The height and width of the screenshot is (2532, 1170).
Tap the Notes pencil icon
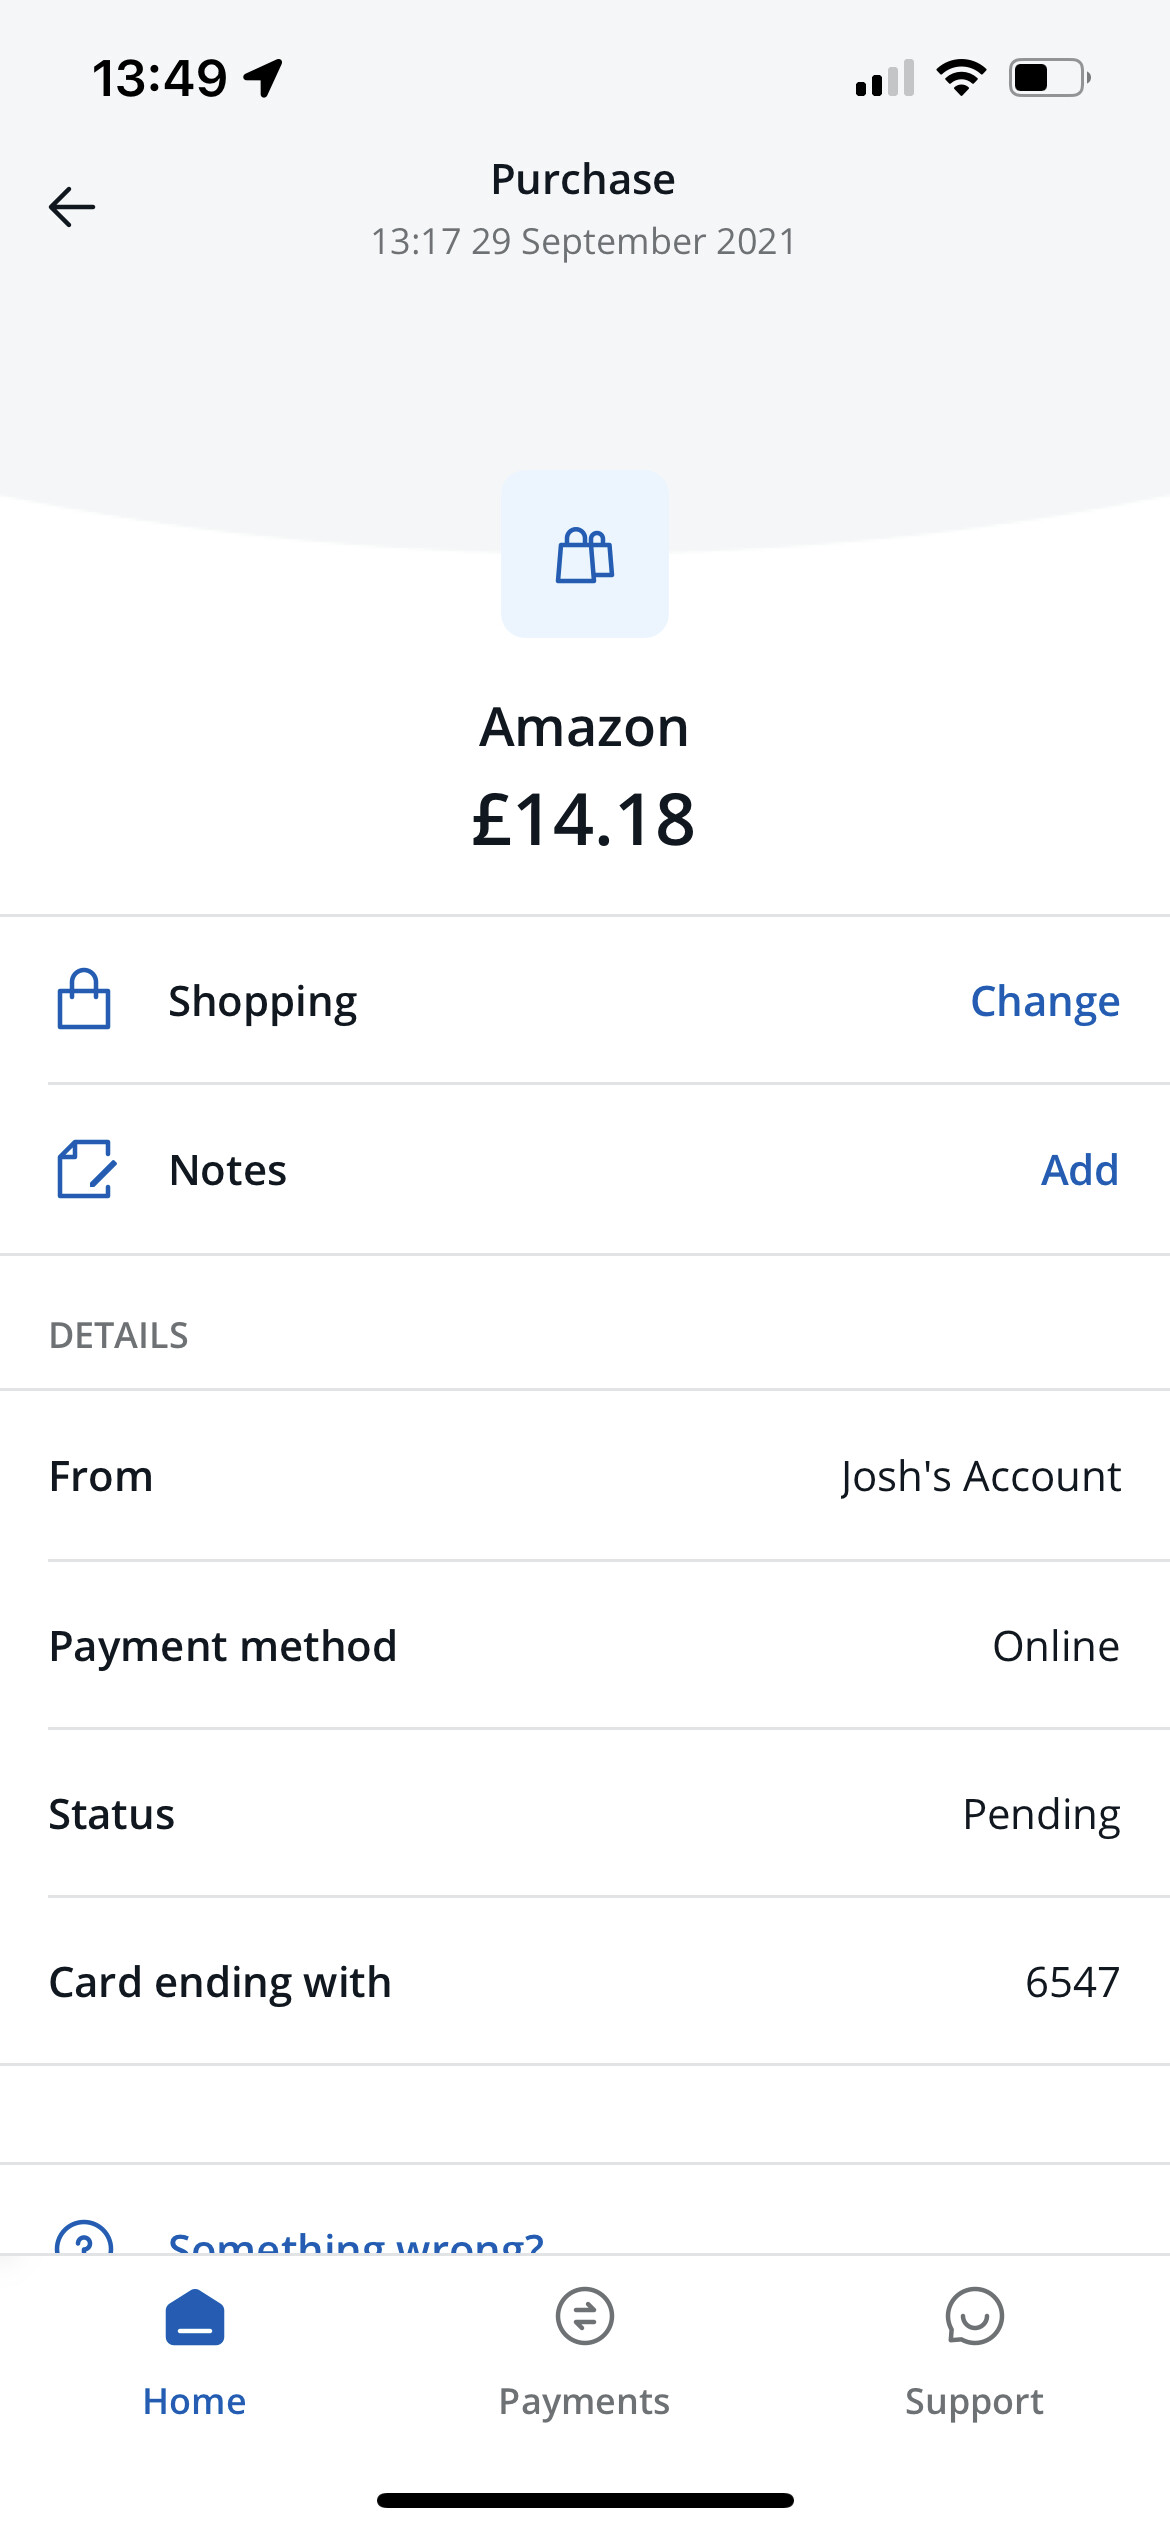[x=86, y=1169]
